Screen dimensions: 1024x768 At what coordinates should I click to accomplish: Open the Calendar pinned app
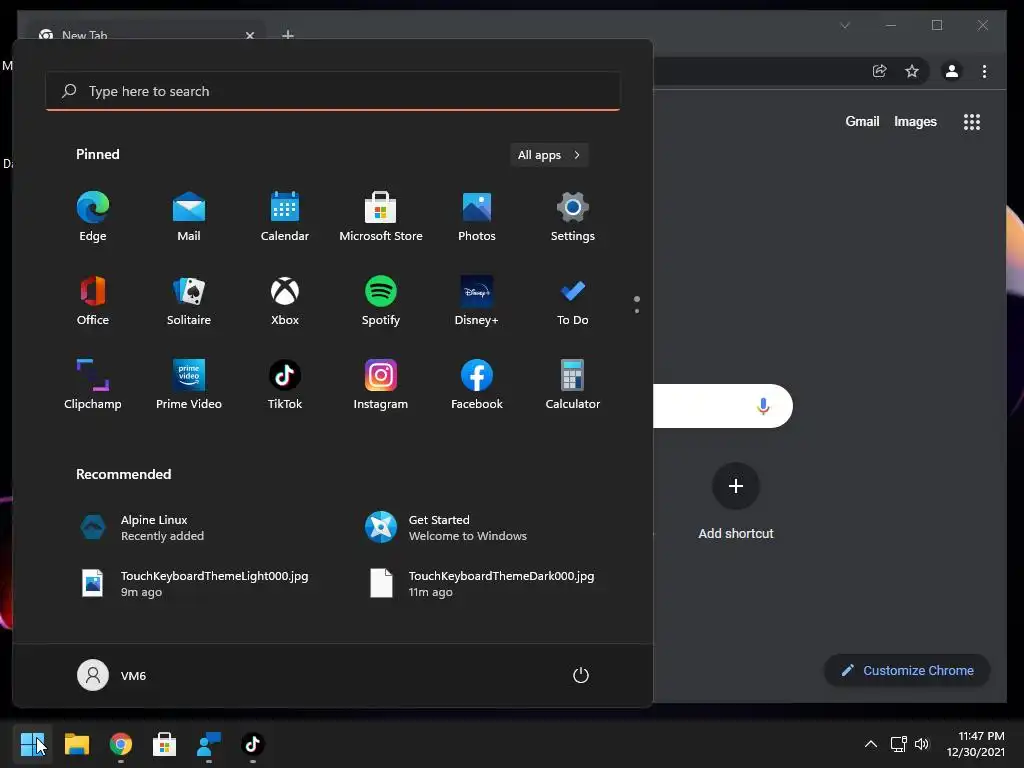point(285,217)
